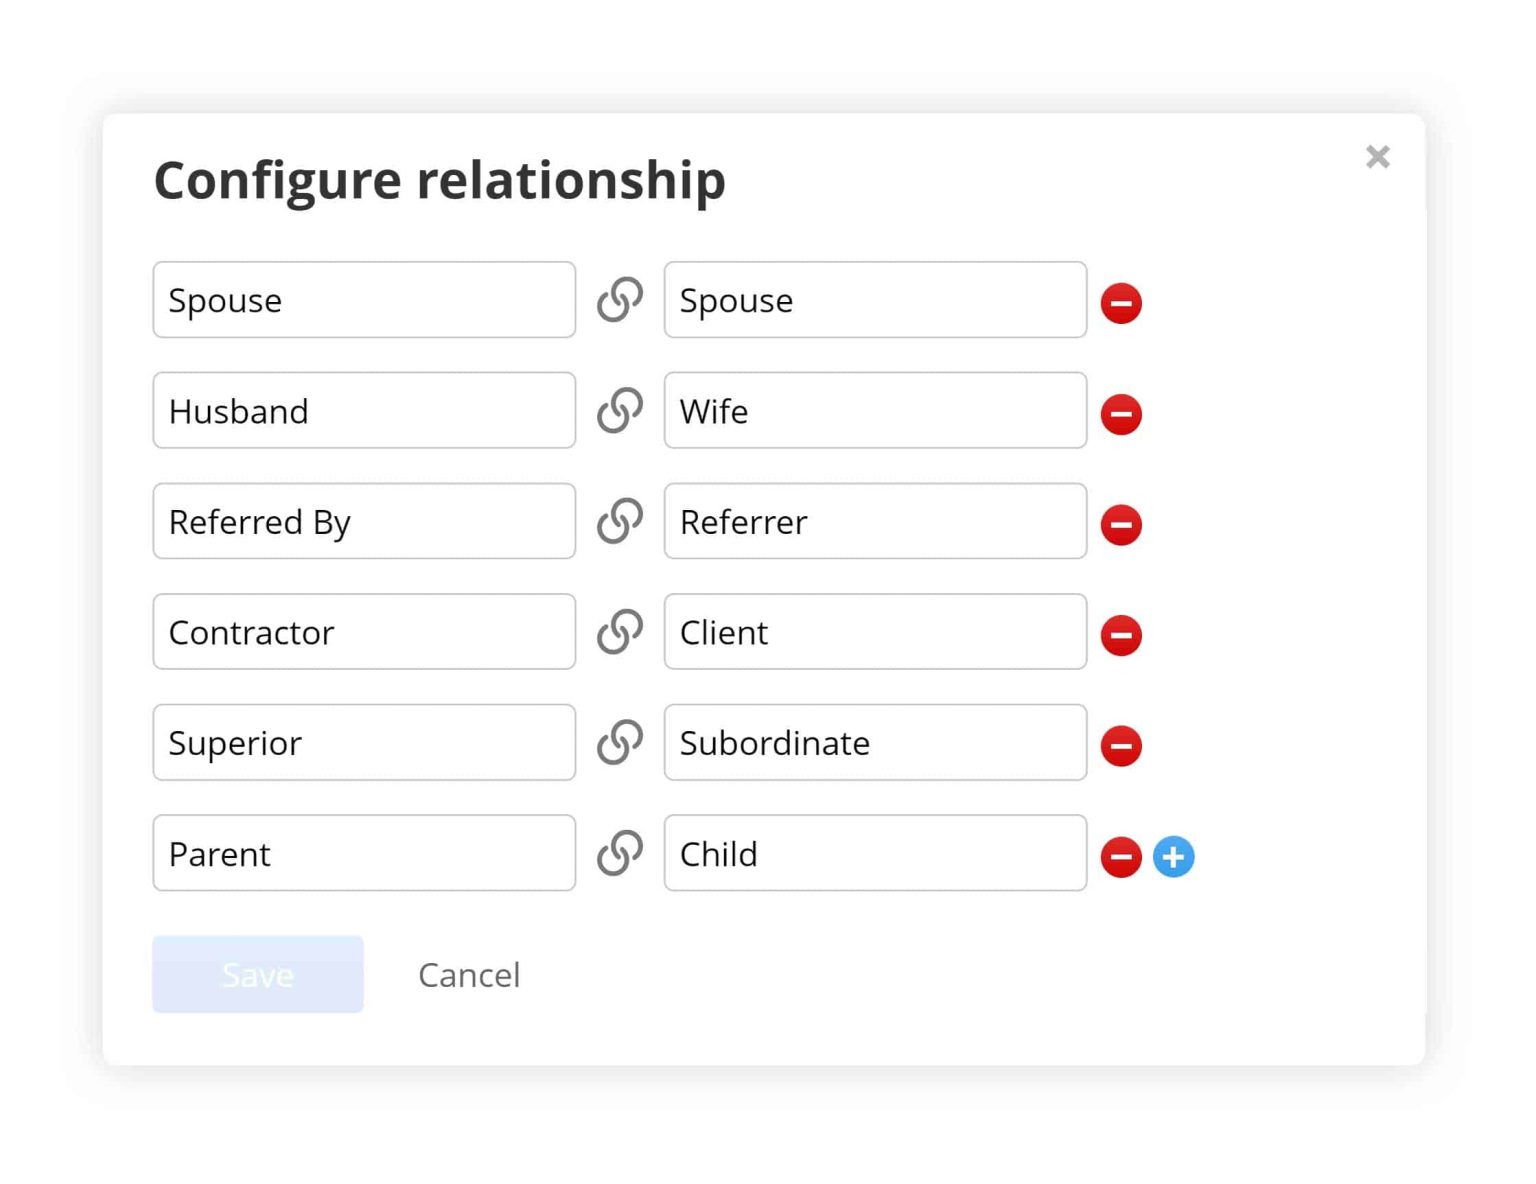Viewport: 1536px width, 1184px height.
Task: Click the link icon between Spouse and Spouse
Action: point(620,299)
